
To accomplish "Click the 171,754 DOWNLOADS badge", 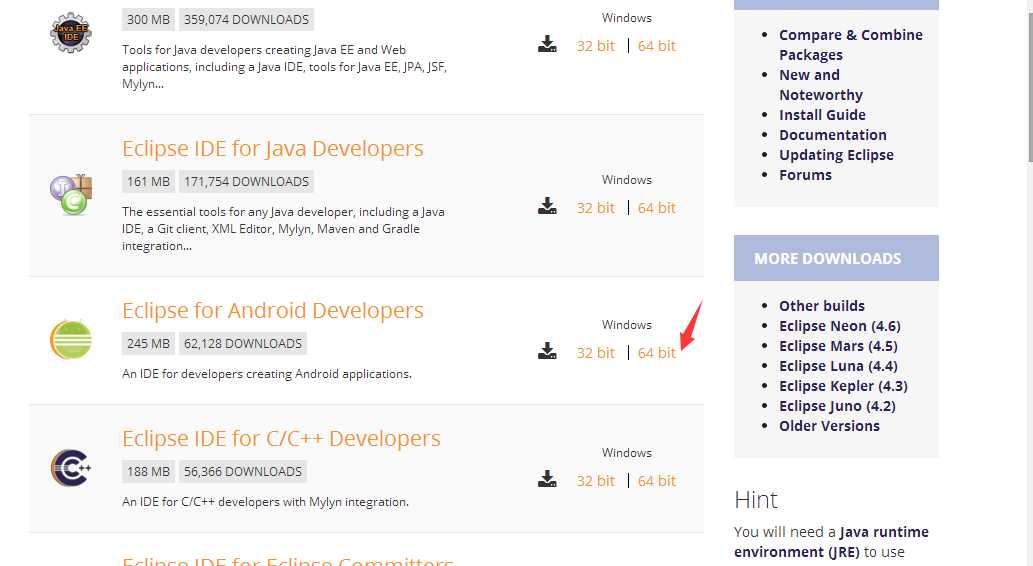I will [246, 181].
